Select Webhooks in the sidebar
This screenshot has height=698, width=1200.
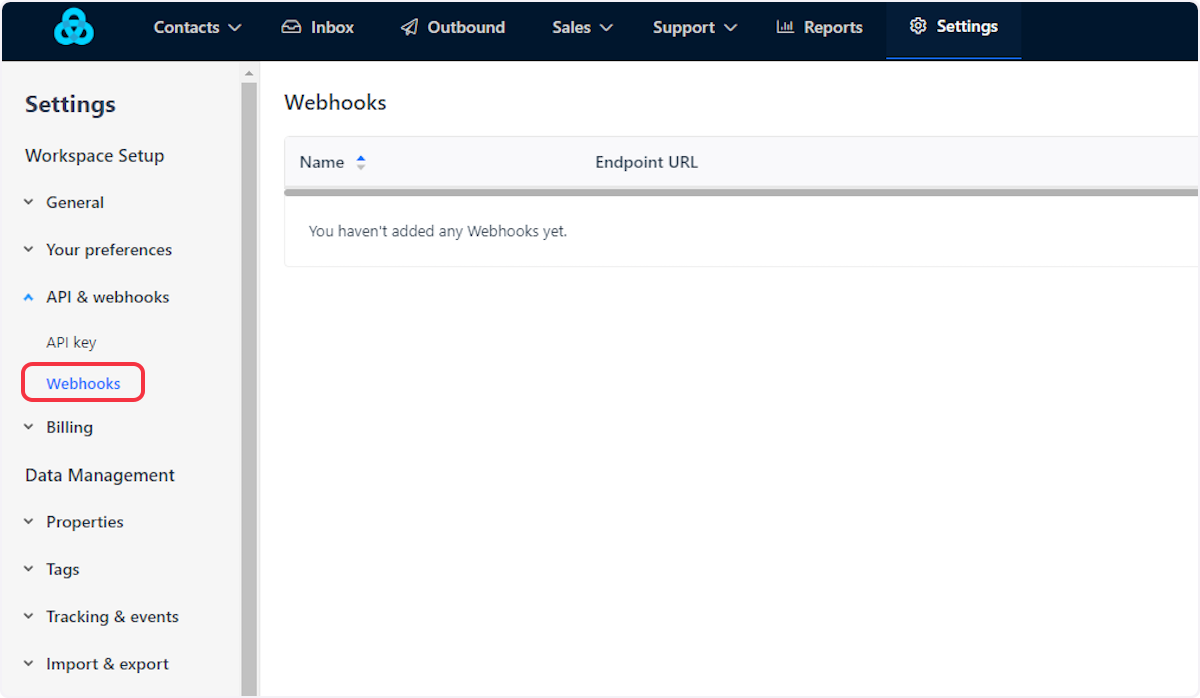pos(83,383)
